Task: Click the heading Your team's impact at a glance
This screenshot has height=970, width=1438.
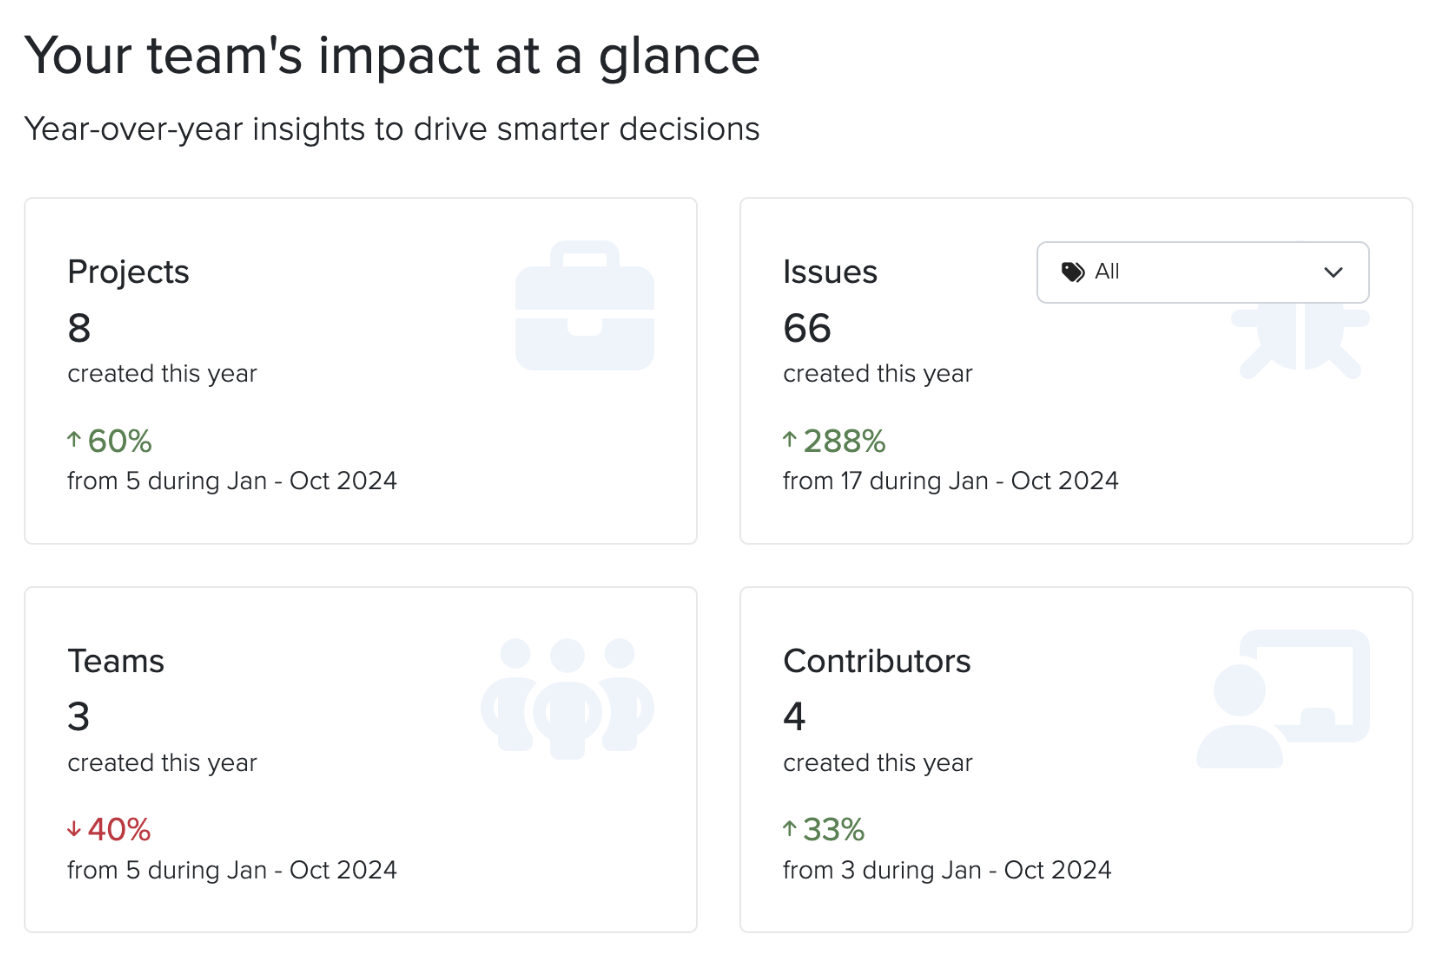Action: coord(393,56)
